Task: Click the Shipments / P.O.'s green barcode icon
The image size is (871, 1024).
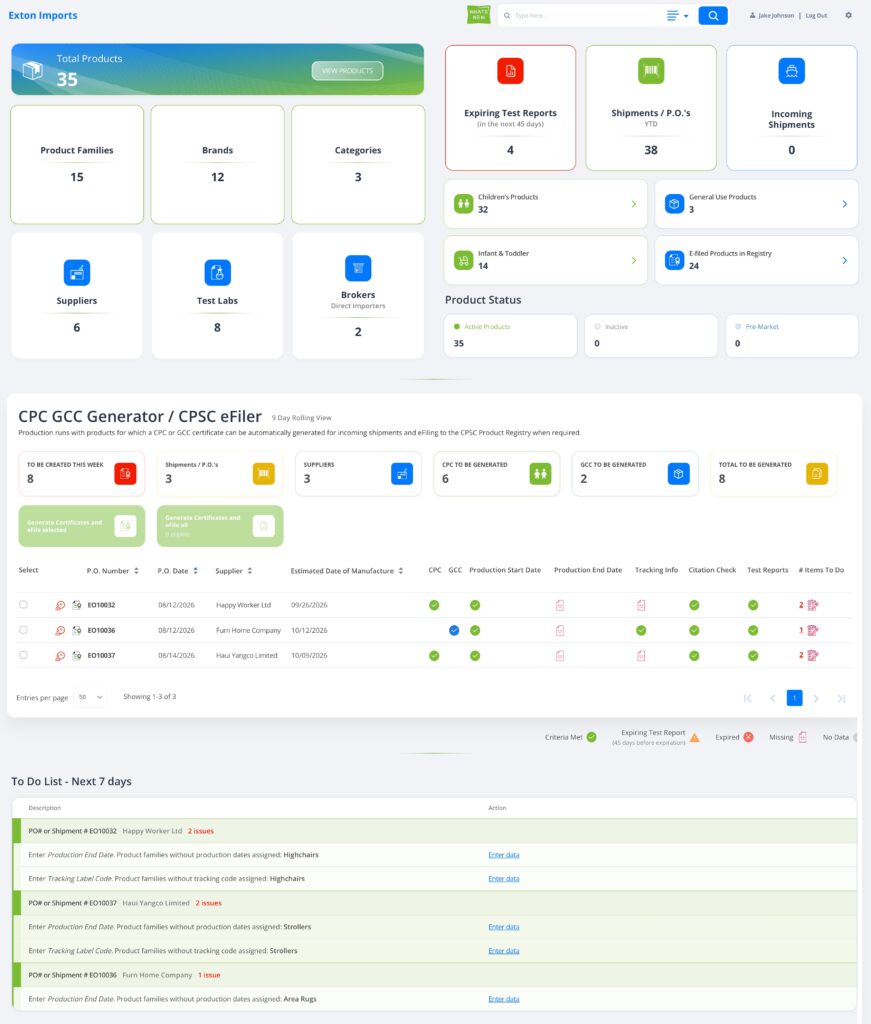Action: (651, 71)
